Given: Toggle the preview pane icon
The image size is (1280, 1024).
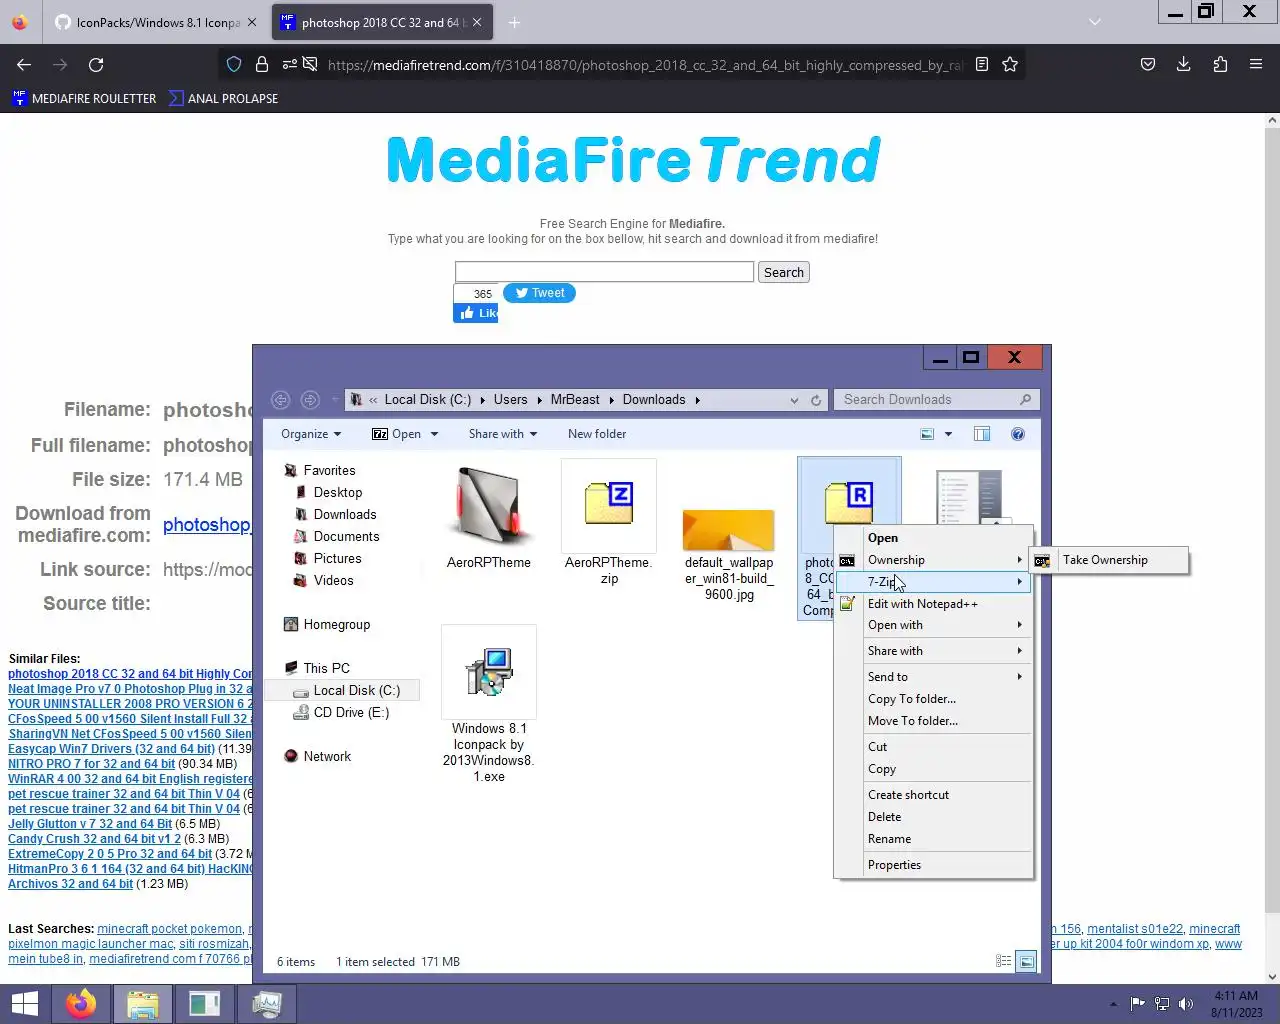Looking at the screenshot, I should tap(982, 434).
